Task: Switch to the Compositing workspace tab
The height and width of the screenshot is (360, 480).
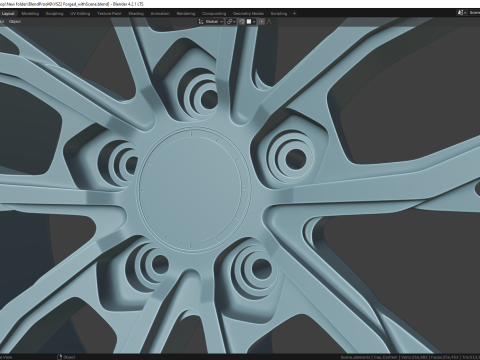Action: tap(214, 14)
